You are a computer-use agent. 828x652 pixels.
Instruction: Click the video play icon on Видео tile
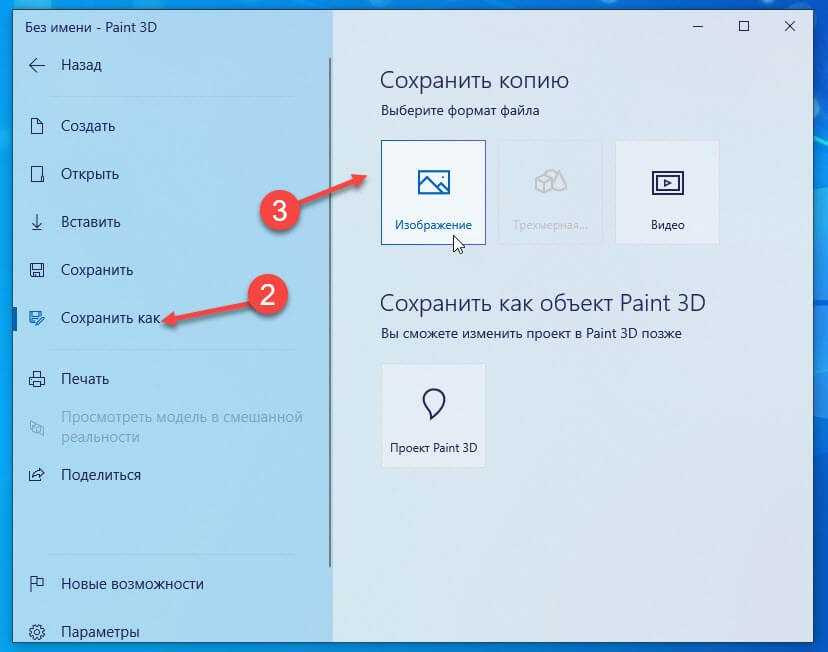pyautogui.click(x=667, y=183)
